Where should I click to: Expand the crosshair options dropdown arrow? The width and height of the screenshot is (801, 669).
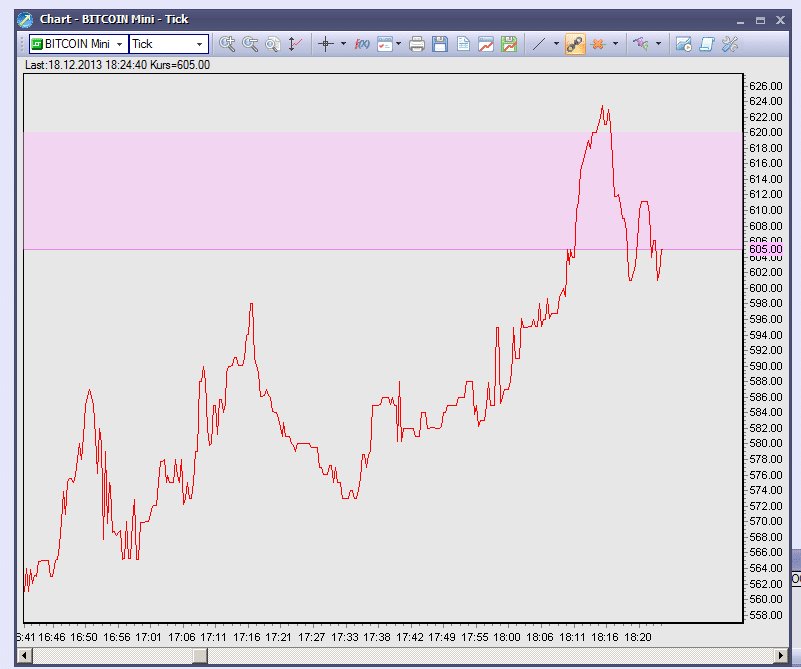tap(343, 44)
